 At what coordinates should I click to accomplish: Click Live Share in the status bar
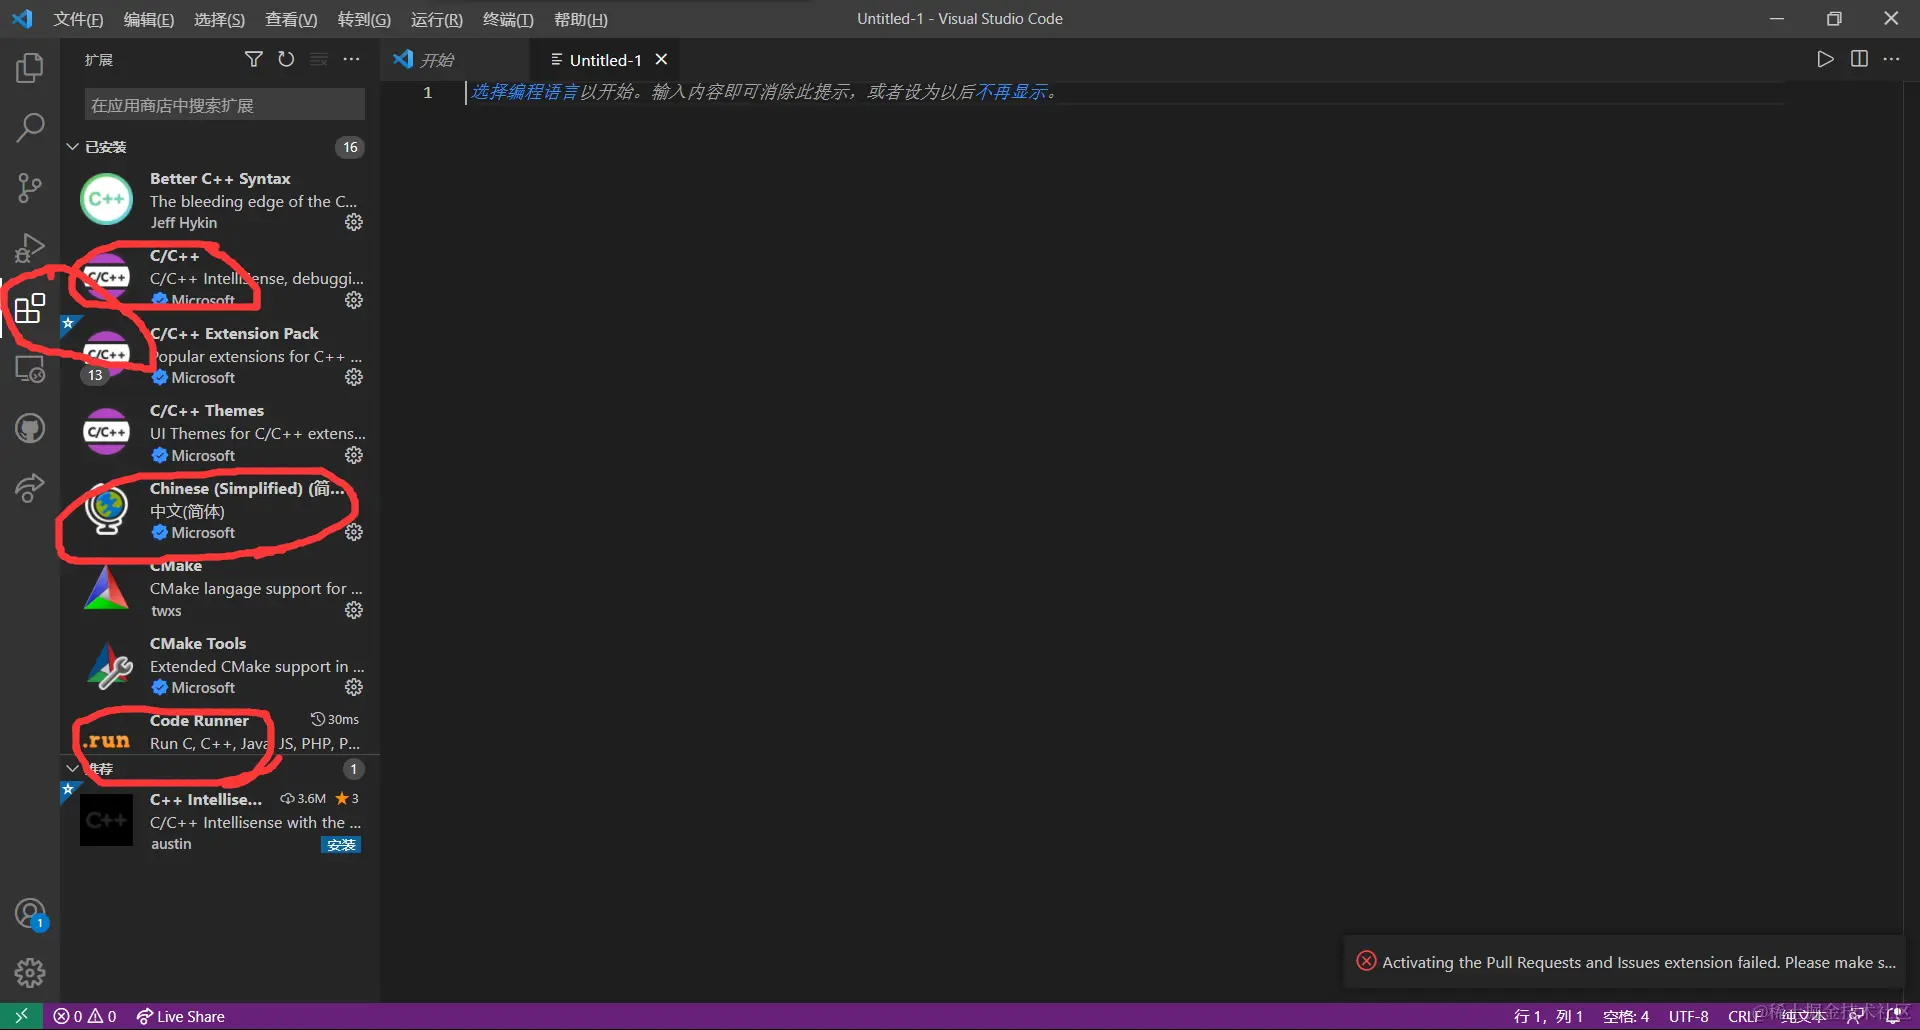tap(181, 1016)
